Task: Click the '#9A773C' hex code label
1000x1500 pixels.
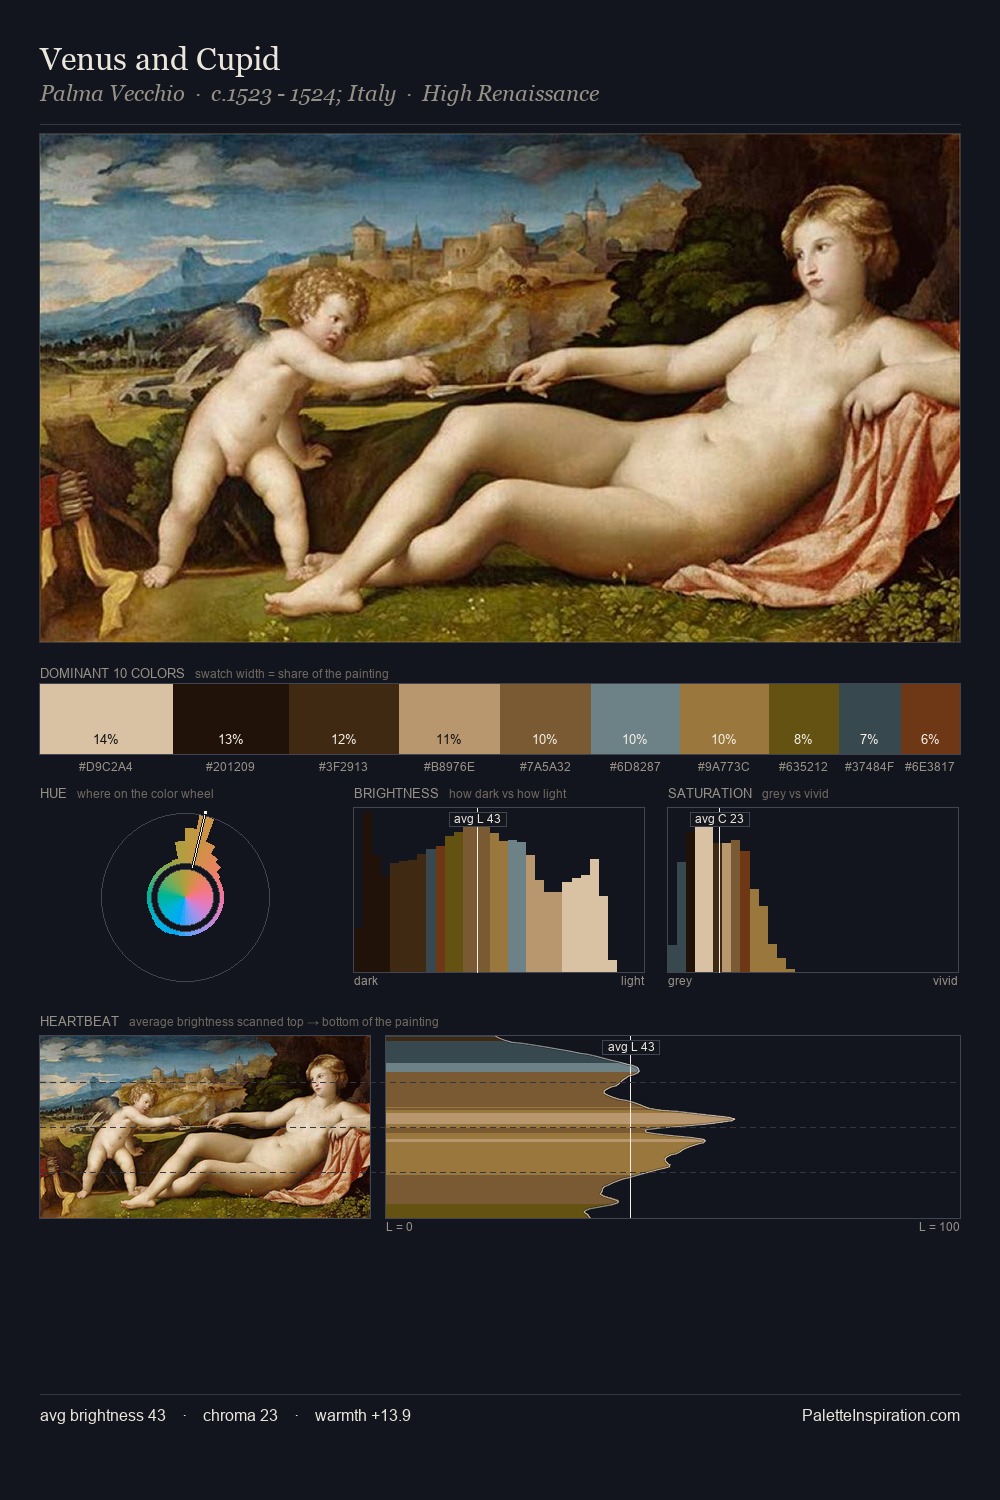Action: click(724, 767)
